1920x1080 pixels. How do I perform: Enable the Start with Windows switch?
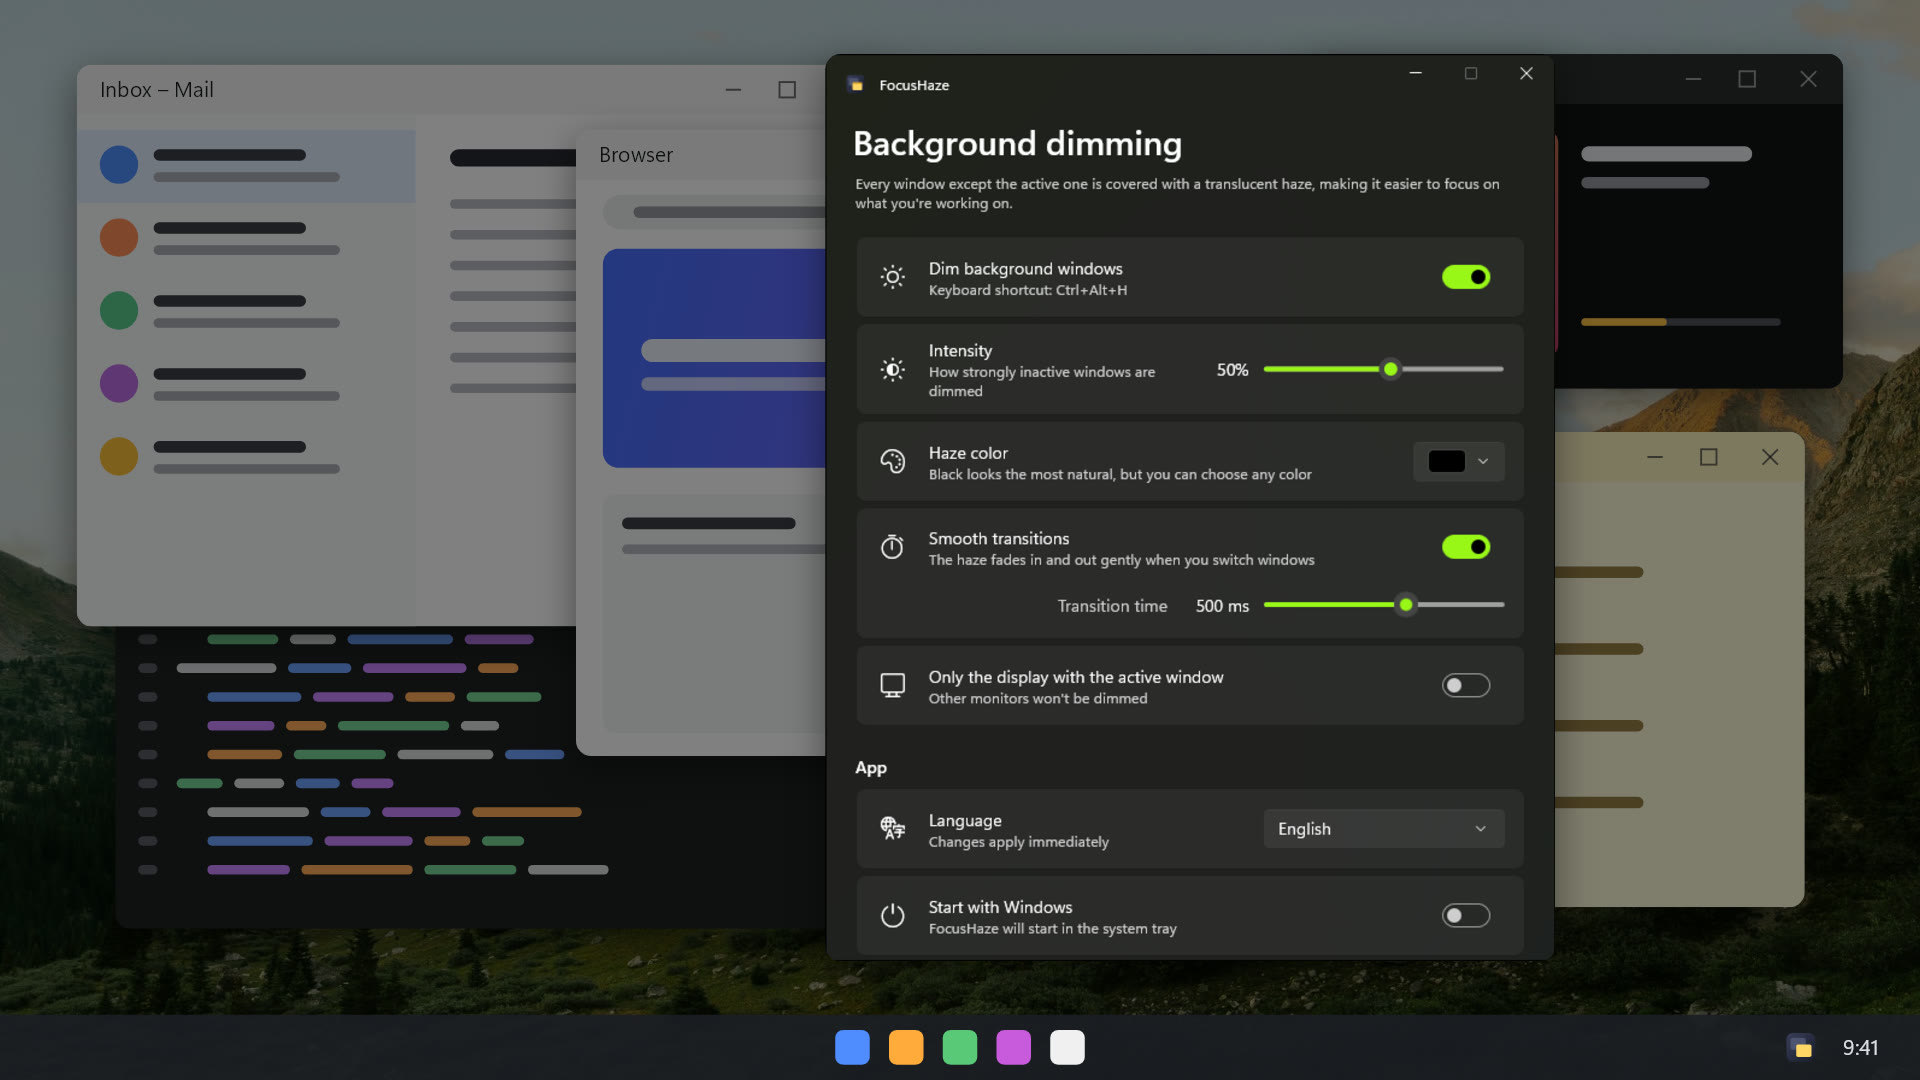1466,915
